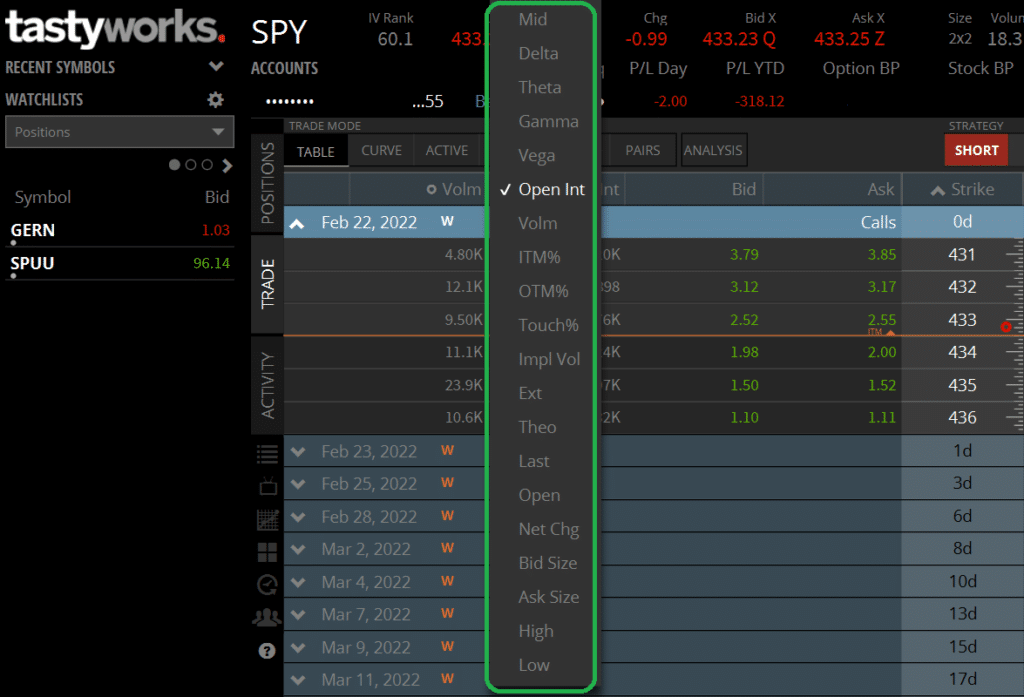Click the Volm column config dot

pos(431,189)
